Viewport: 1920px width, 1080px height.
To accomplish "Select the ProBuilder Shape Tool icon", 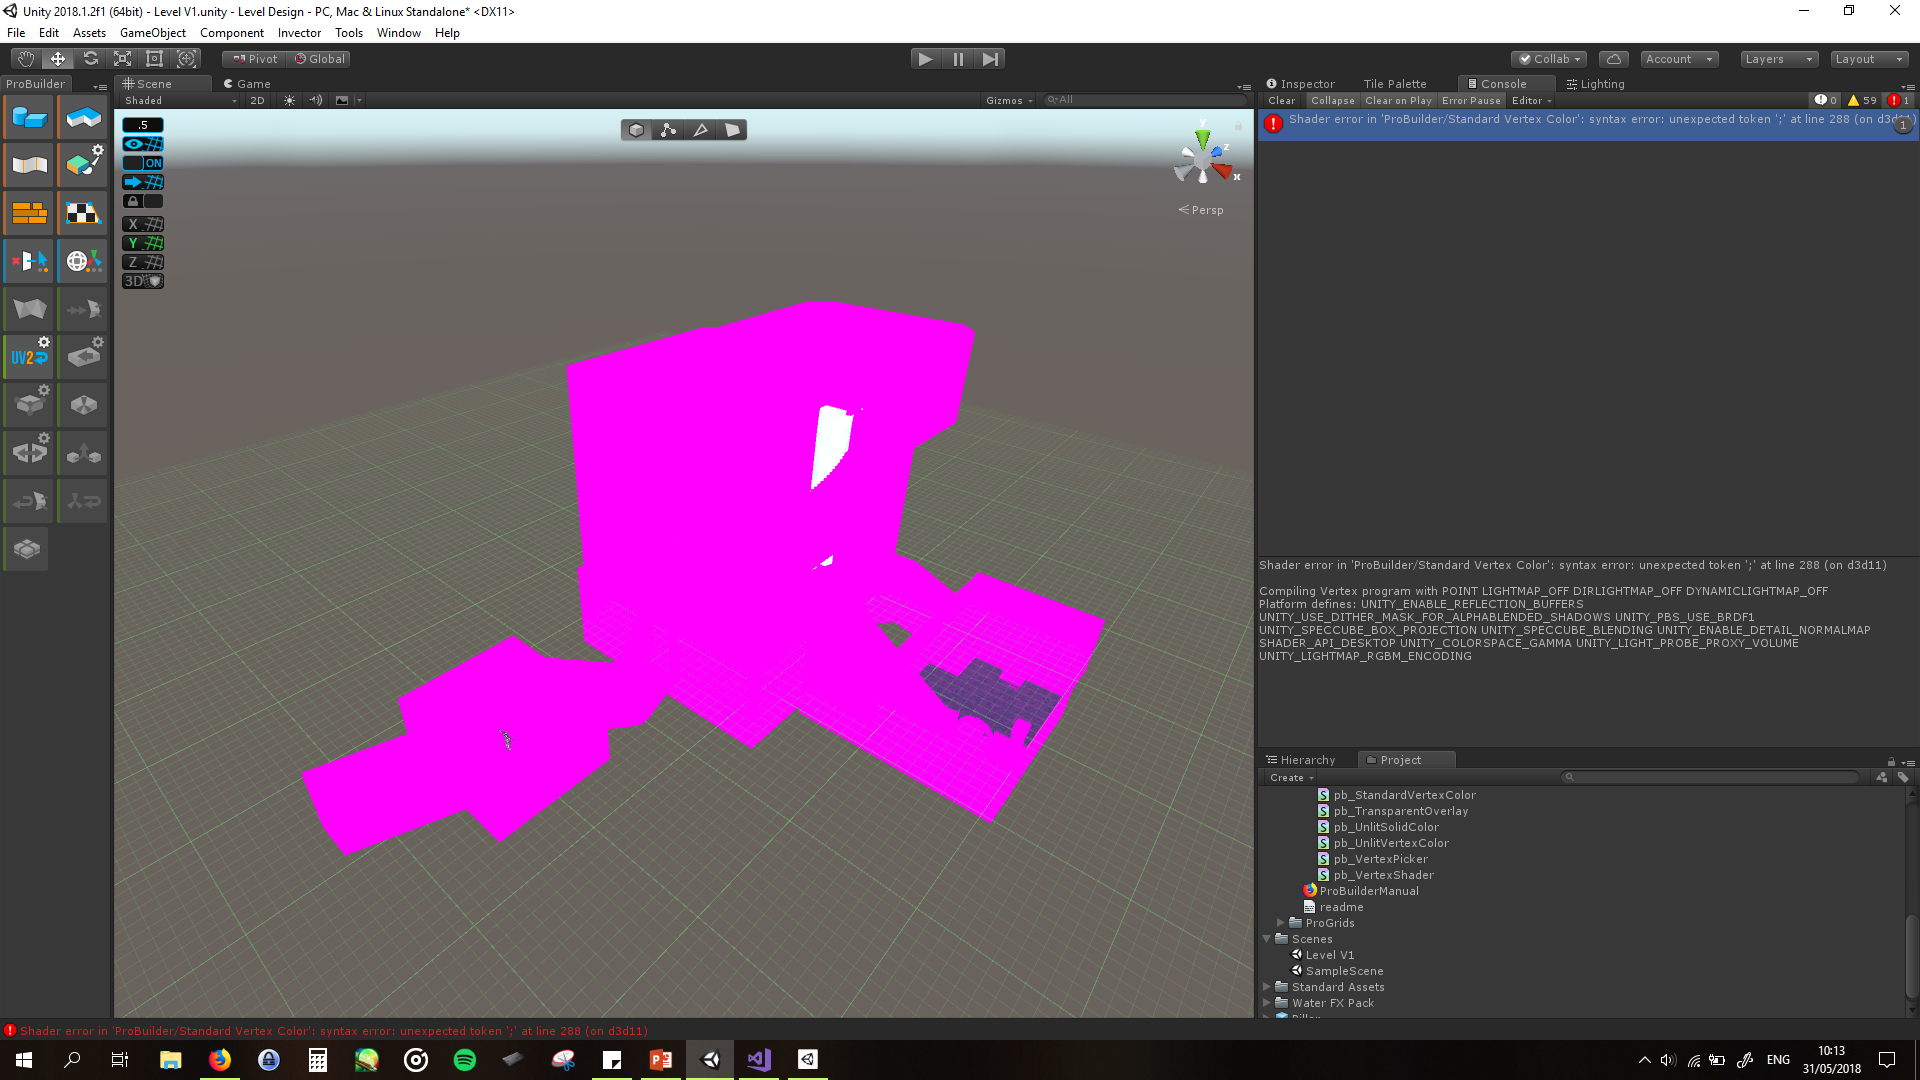I will tap(29, 117).
